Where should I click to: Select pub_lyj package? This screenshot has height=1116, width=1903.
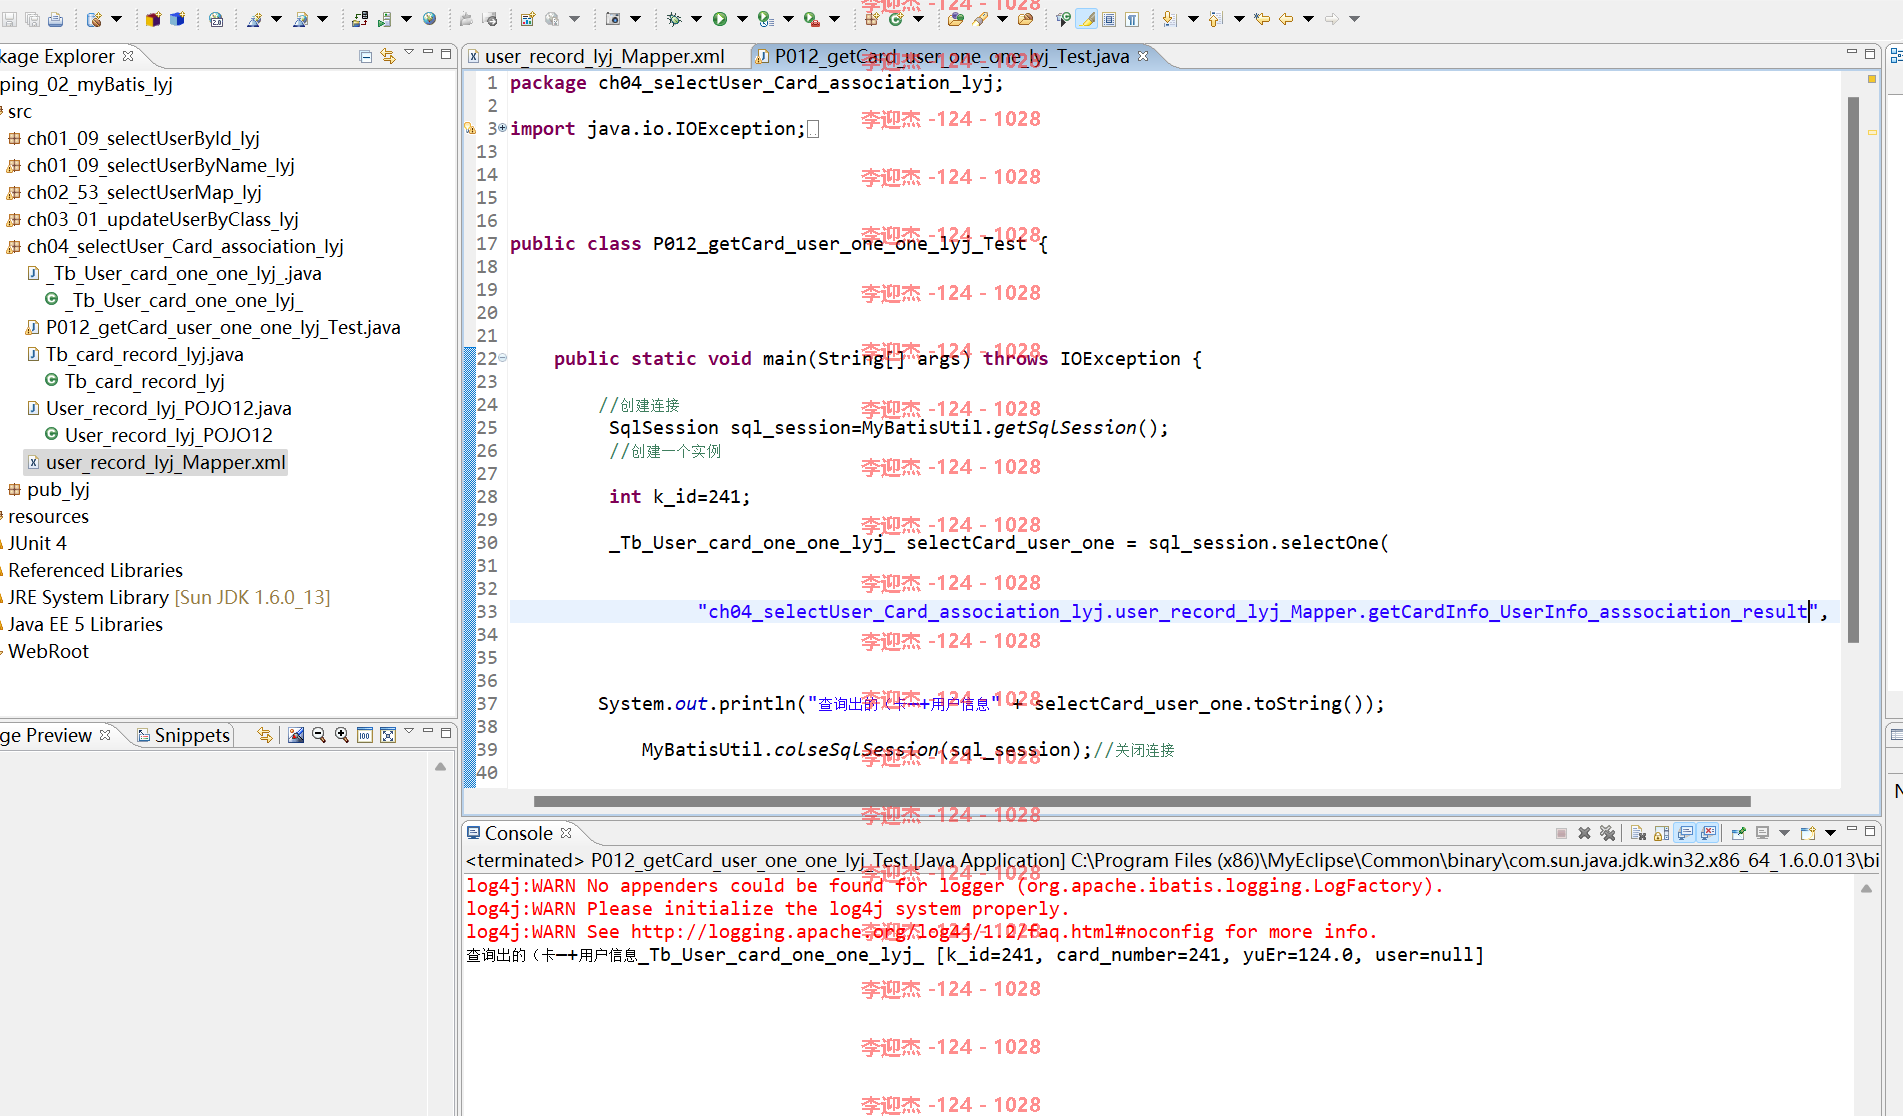tap(59, 489)
